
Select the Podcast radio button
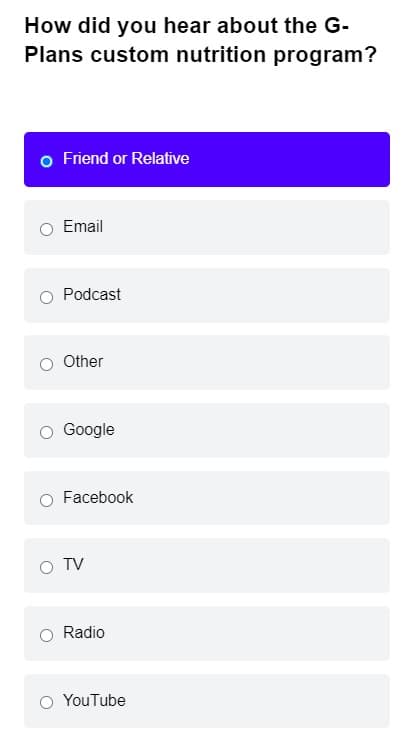46,297
